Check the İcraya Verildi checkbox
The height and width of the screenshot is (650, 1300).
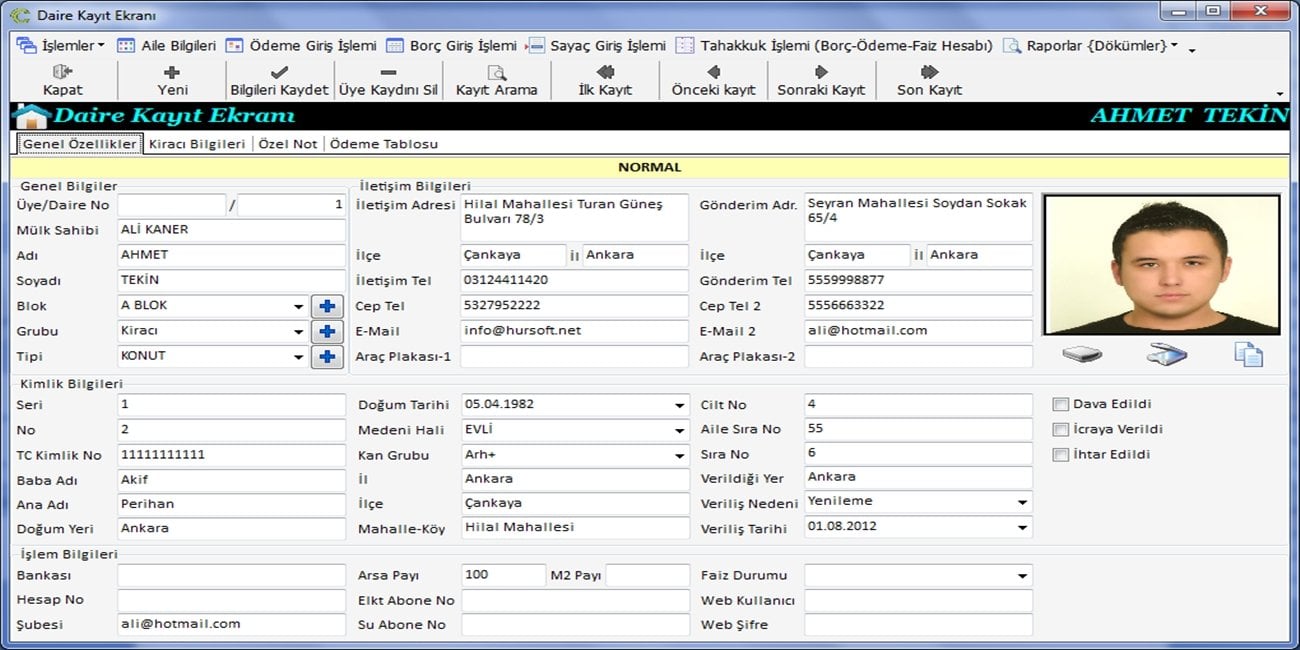[x=1061, y=430]
